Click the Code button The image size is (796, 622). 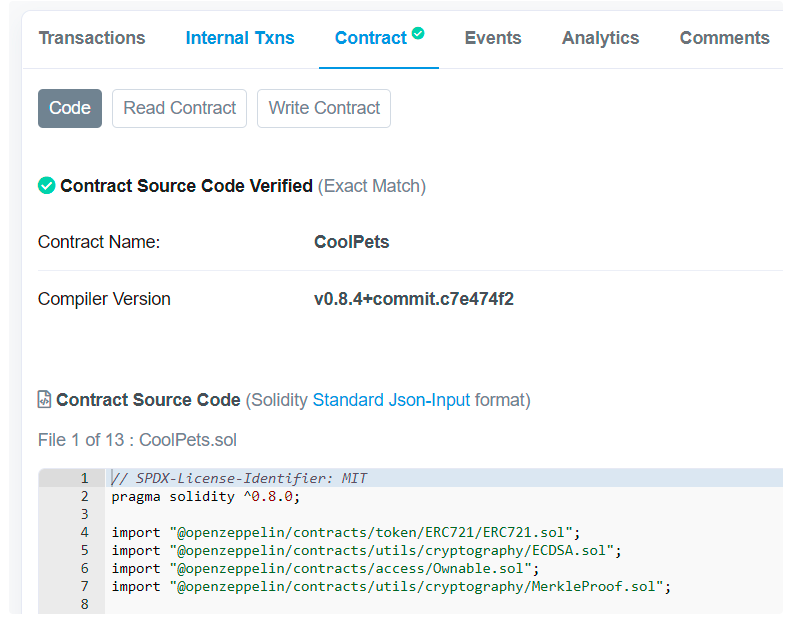[x=70, y=108]
